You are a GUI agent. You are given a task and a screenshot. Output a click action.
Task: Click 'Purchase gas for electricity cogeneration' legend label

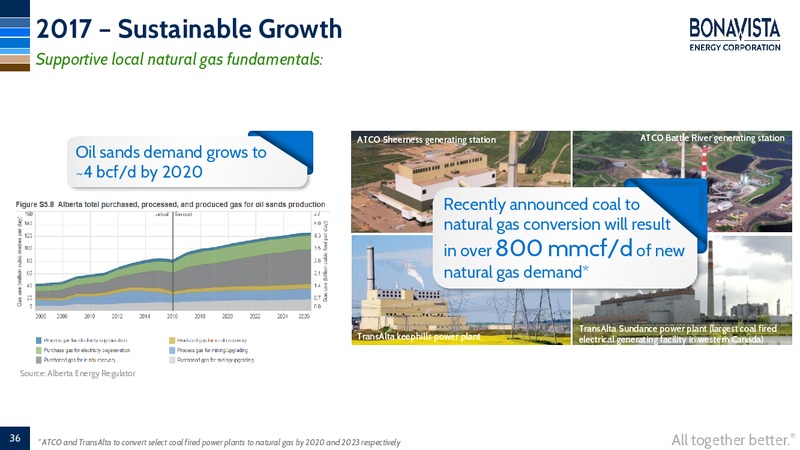87,351
